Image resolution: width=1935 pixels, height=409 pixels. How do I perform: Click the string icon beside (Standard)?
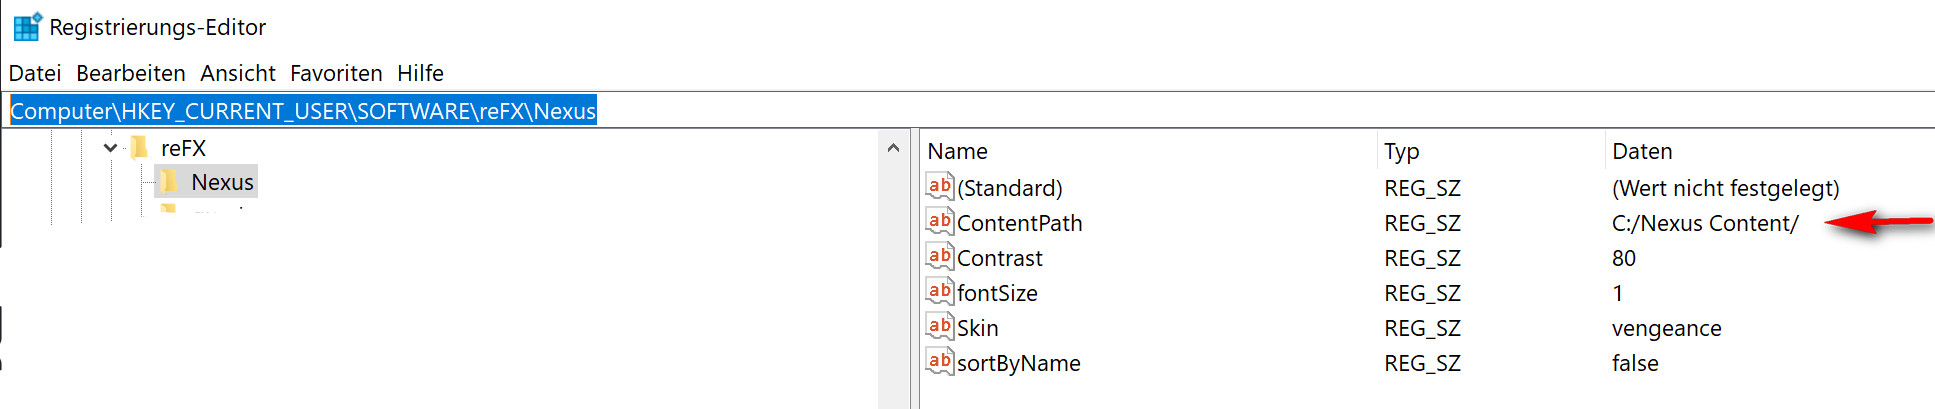point(940,187)
